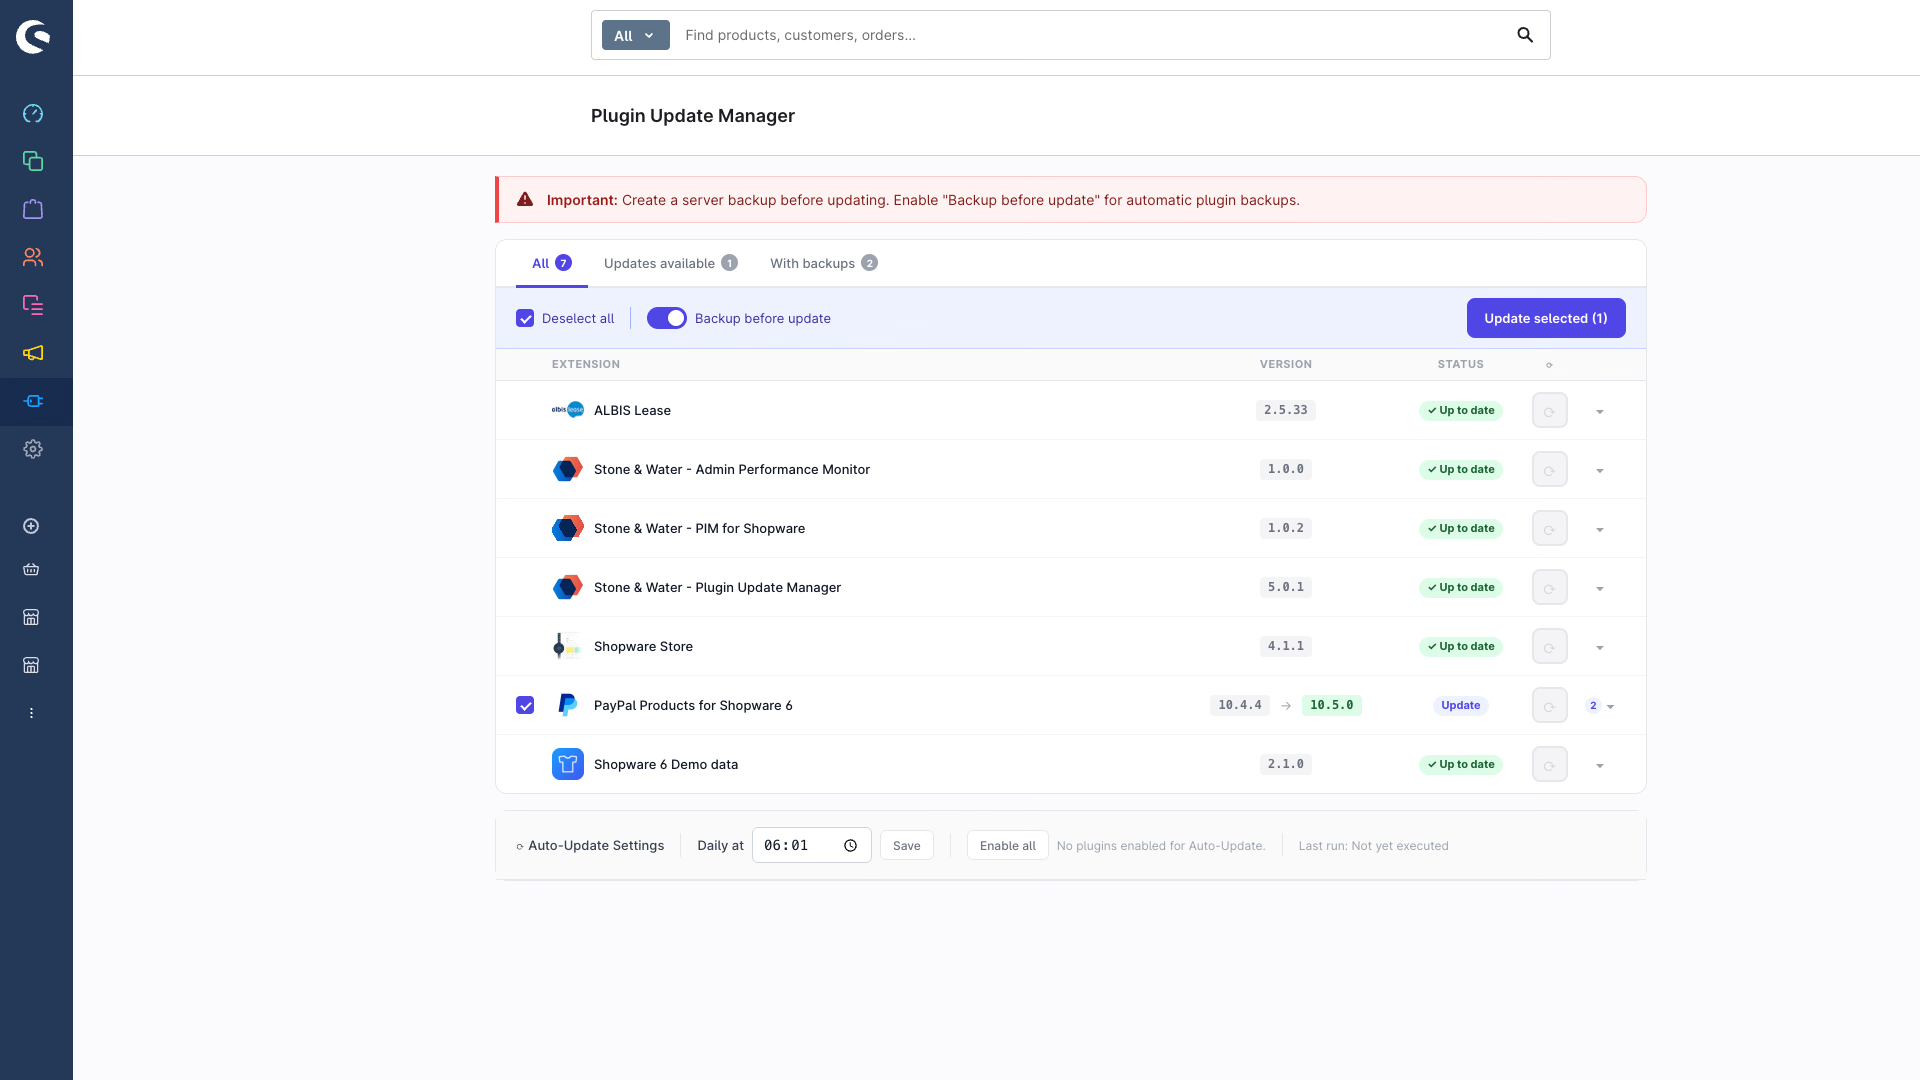Toggle the Backup before update switch
The image size is (1920, 1080).
pyautogui.click(x=667, y=318)
